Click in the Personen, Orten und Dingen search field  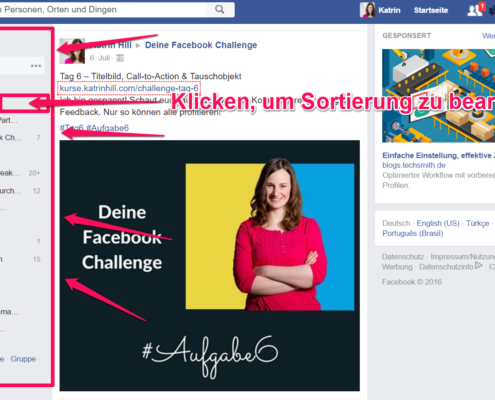pyautogui.click(x=102, y=10)
